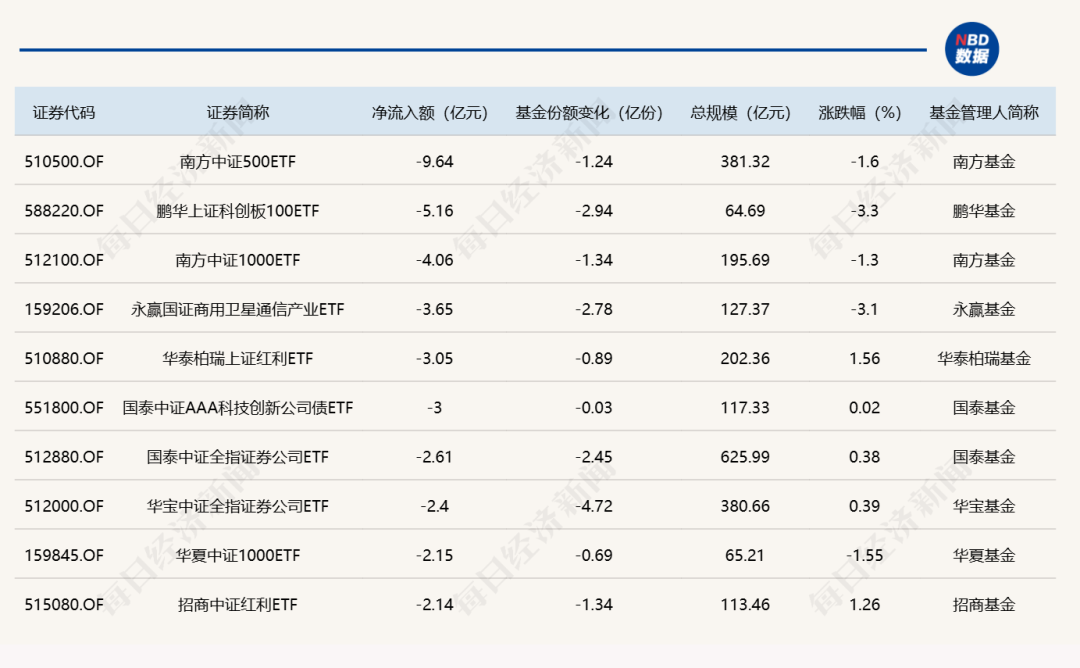Click the NBD数据 logo badge
The width and height of the screenshot is (1080, 668).
tap(971, 49)
